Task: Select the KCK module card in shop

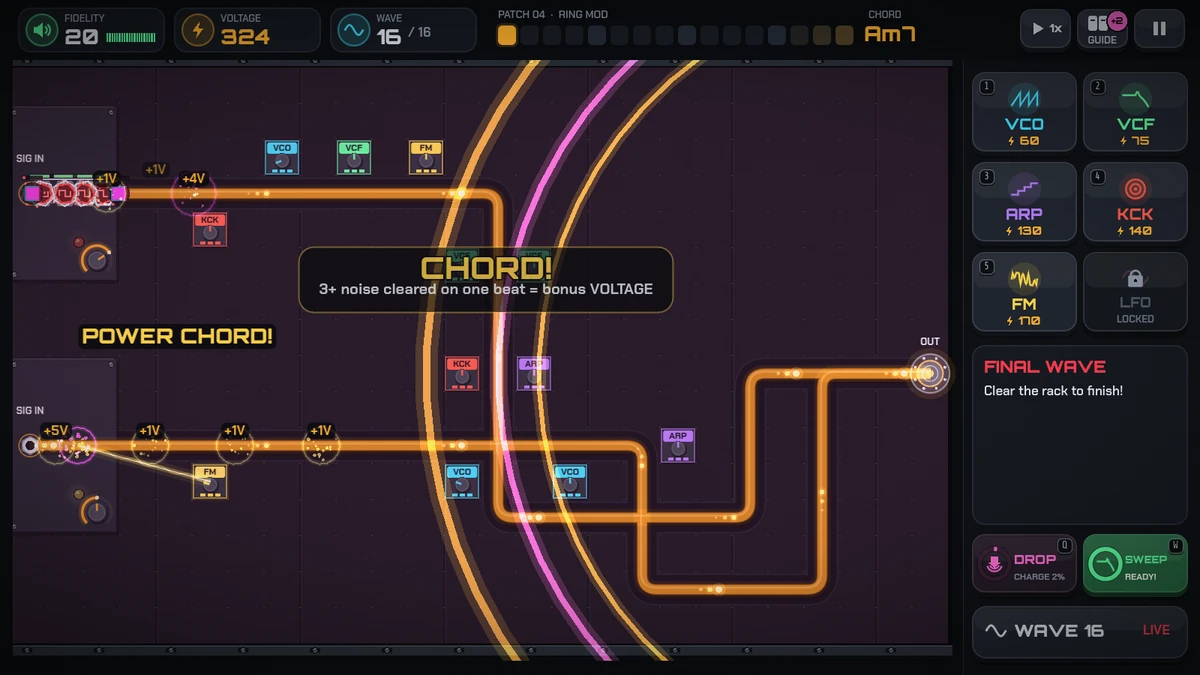Action: click(1134, 202)
